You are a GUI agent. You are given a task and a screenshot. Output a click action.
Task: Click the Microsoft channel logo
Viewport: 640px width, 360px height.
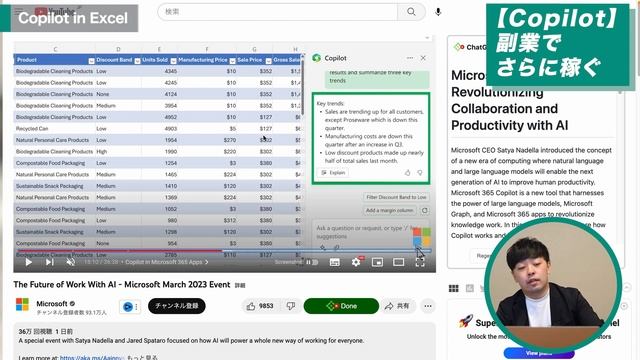[22, 304]
